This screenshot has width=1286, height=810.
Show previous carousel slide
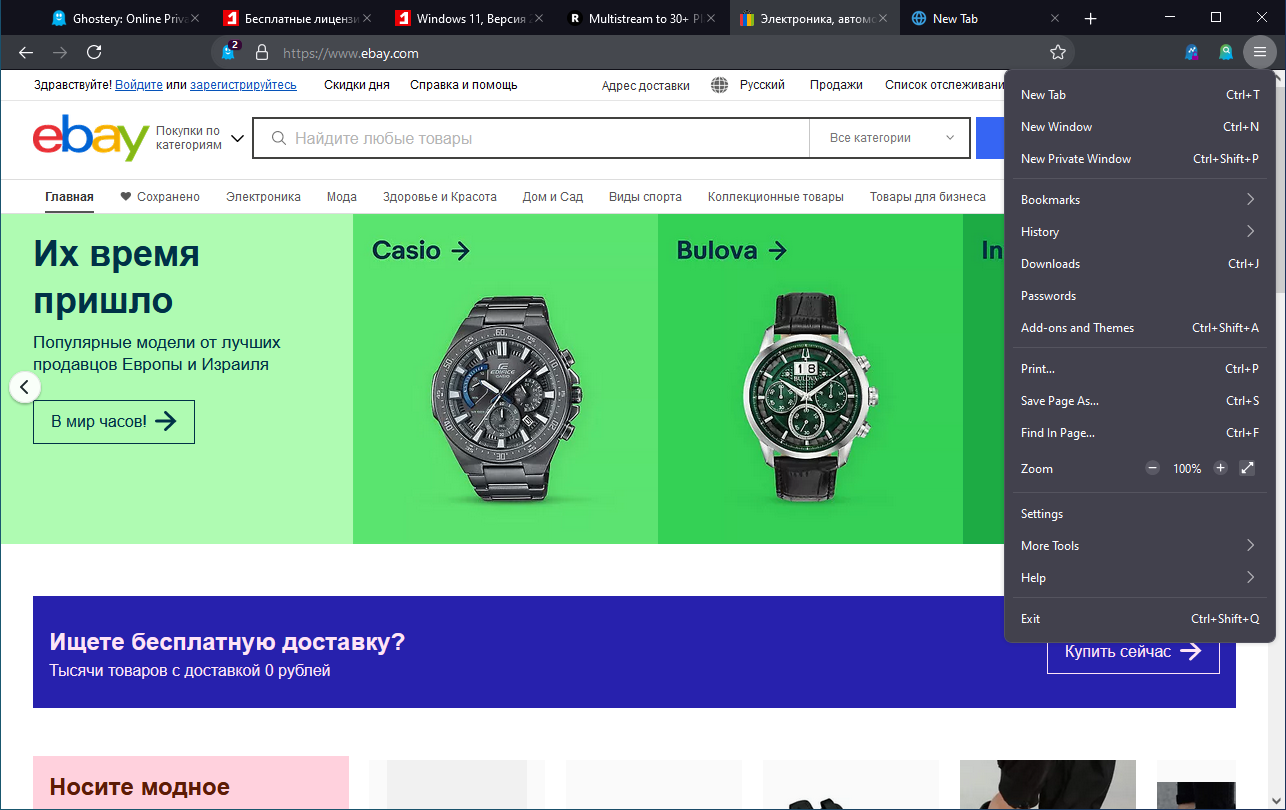(25, 387)
